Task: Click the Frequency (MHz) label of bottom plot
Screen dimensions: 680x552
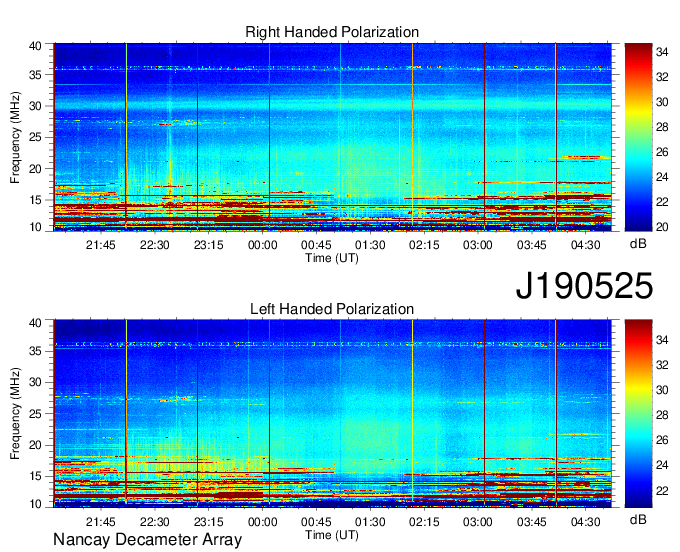Action: pos(15,414)
